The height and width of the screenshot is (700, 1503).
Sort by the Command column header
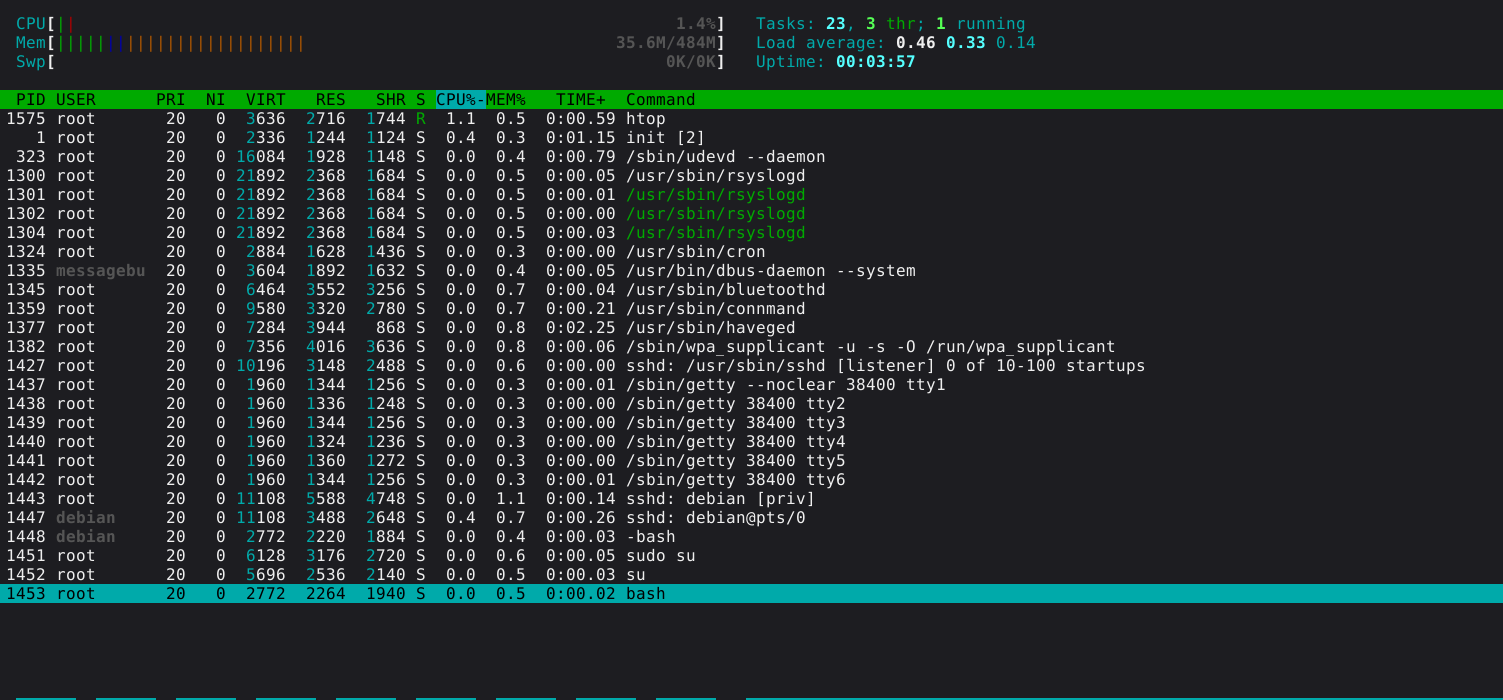[660, 100]
